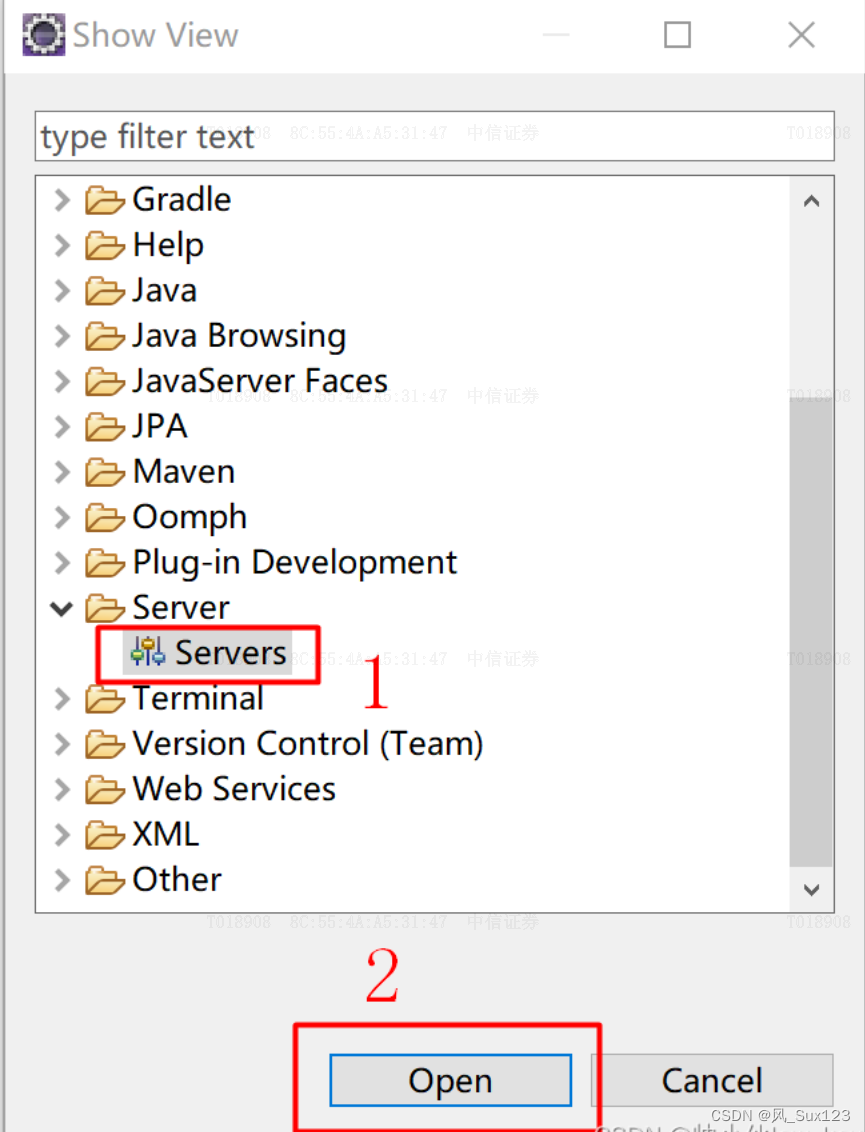
Task: Click the Java folder icon
Action: point(105,291)
